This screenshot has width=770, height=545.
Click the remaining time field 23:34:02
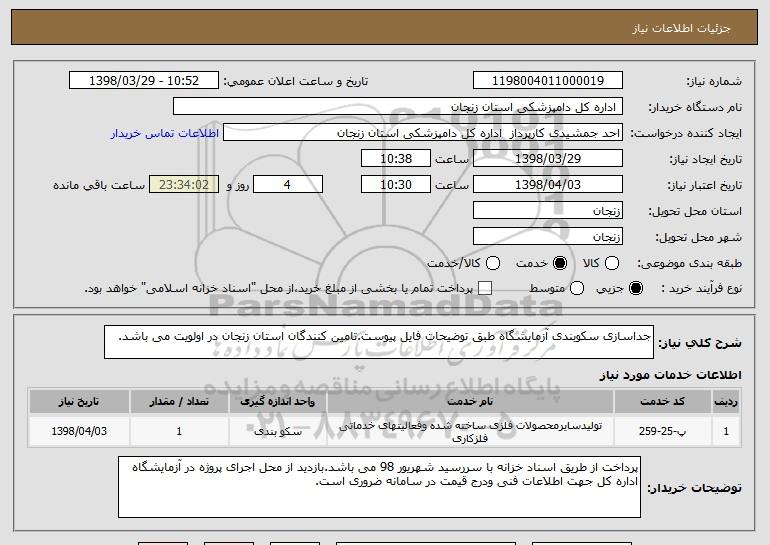tap(184, 185)
